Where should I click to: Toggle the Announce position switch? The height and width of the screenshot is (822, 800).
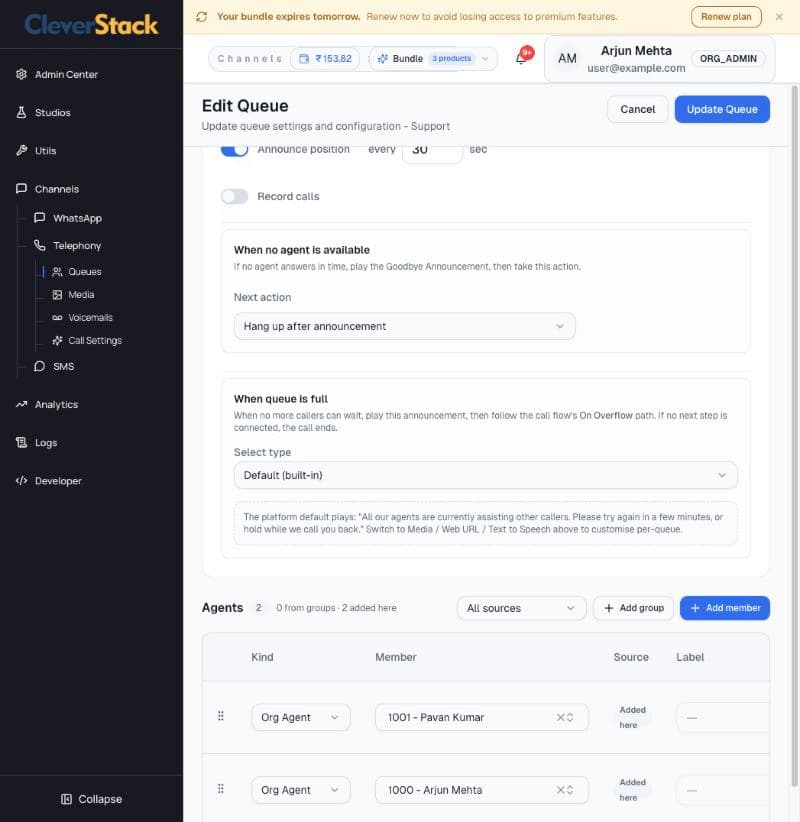click(x=234, y=149)
